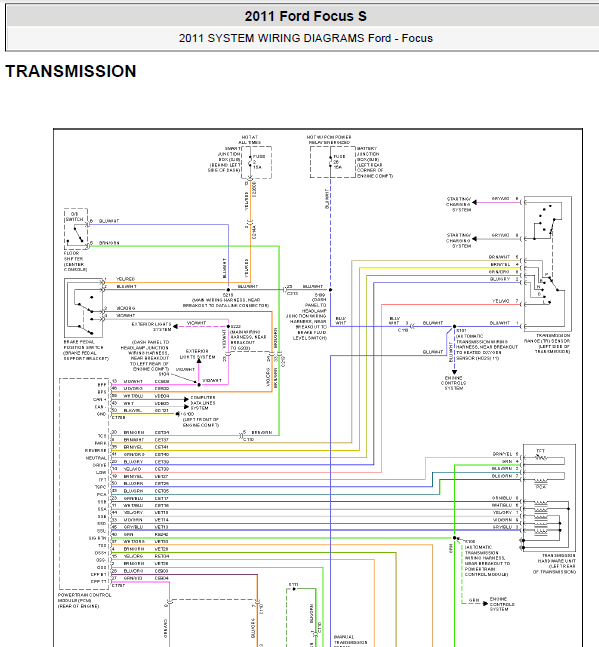Click the EXTERIOR LIGHTS SYSTEM label beside the dashed arrow
Image resolution: width=599 pixels, height=647 pixels.
point(151,327)
